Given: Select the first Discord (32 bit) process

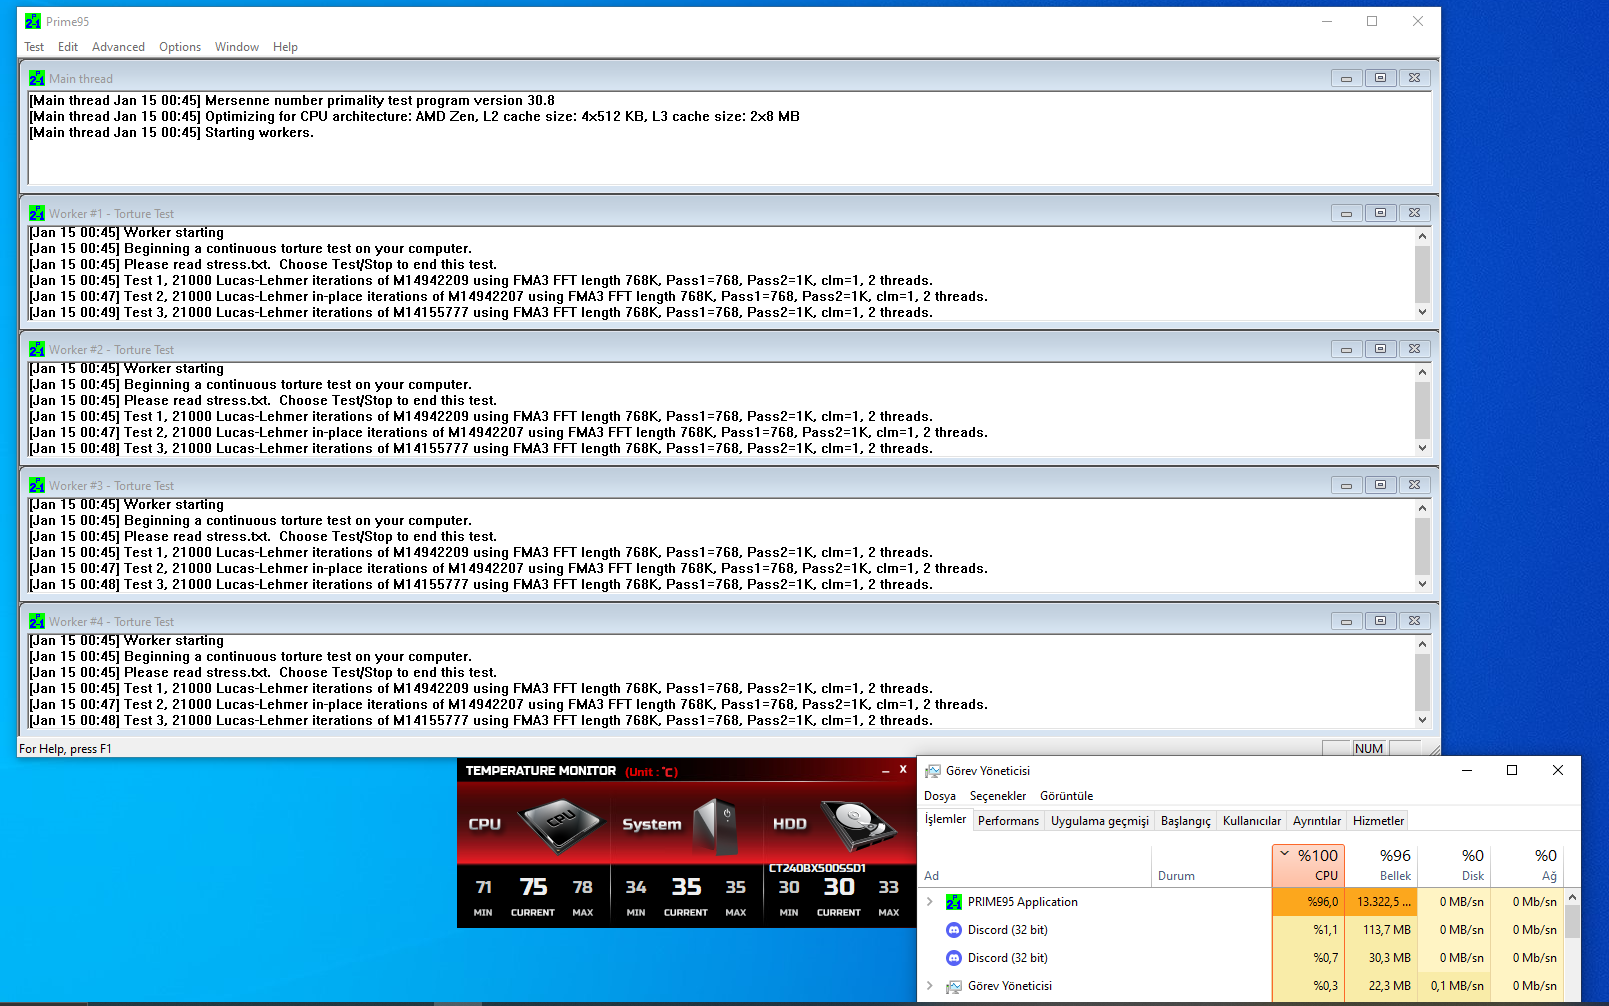Looking at the screenshot, I should (x=1241, y=930).
